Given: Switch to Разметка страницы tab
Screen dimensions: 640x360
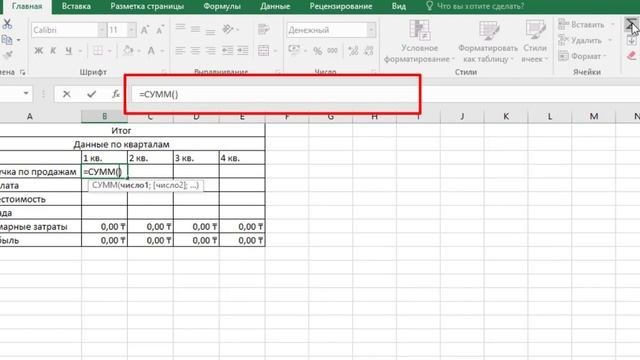Looking at the screenshot, I should click(147, 6).
